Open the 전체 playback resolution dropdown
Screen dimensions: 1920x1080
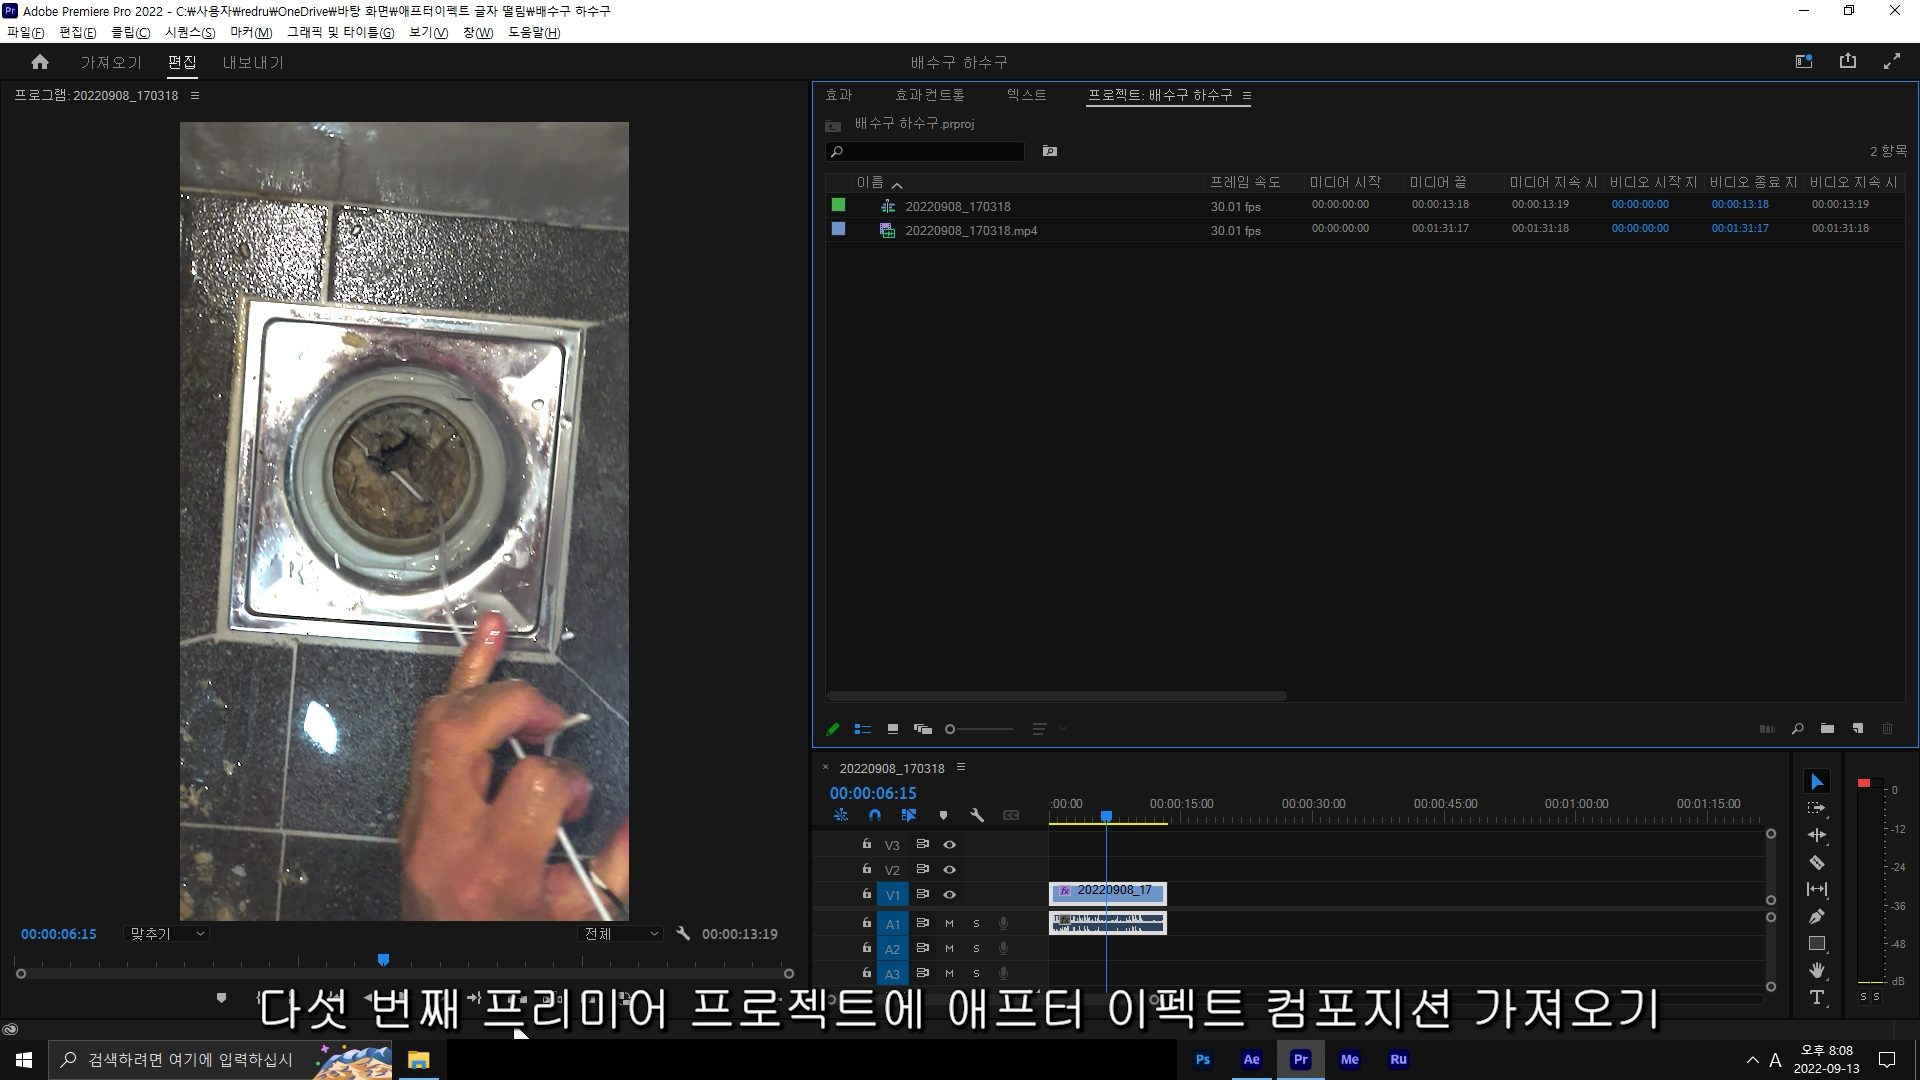622,933
